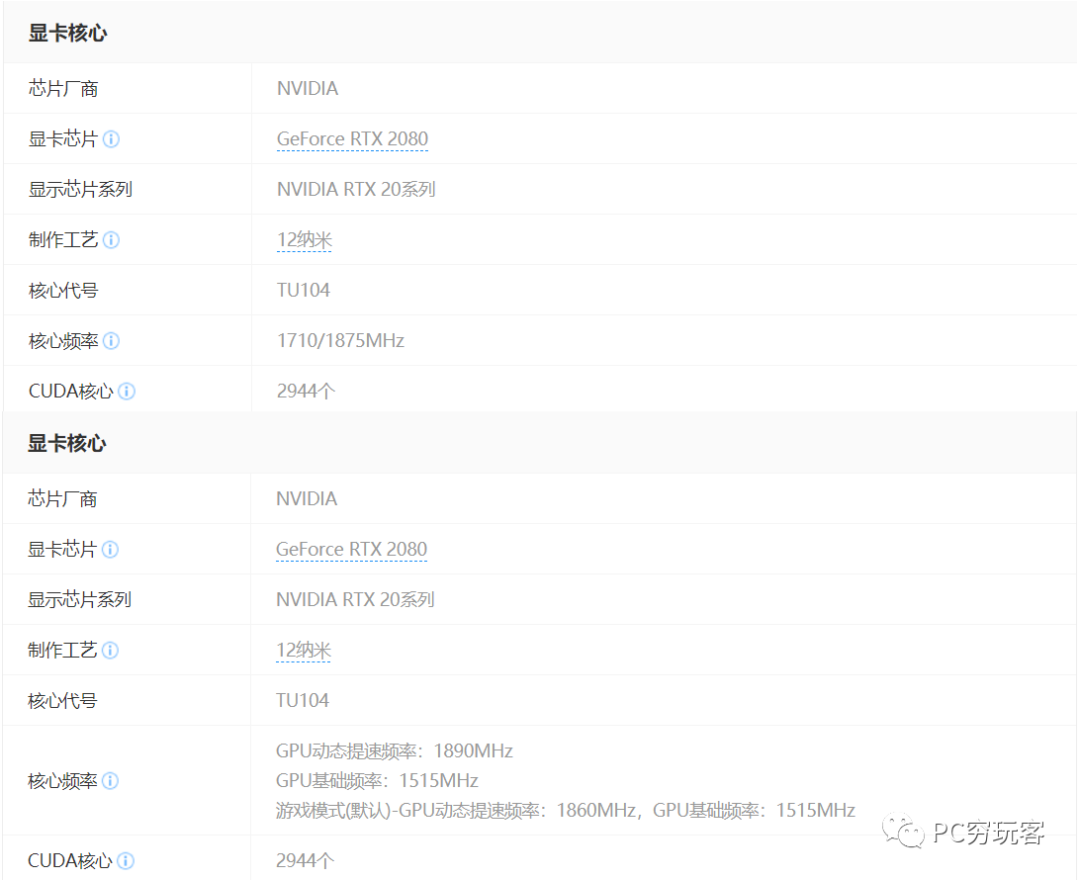Screen dimensions: 1080x880
Task: Click info icon beside 制作工艺 in upper table
Action: coord(111,240)
